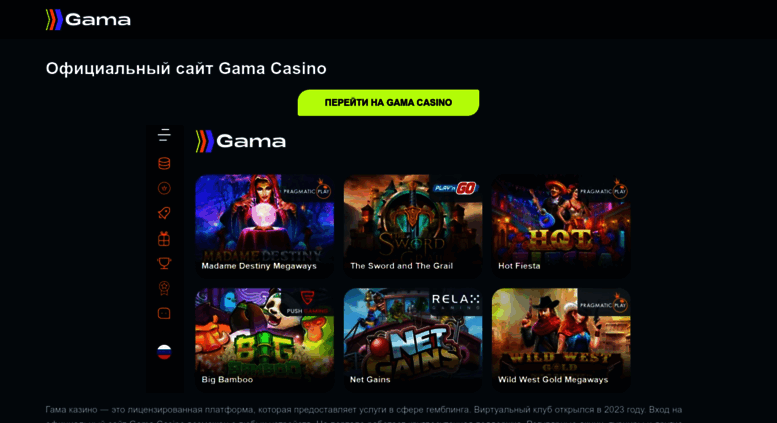This screenshot has height=423, width=777.
Task: Launch the Hot Fiesta slot
Action: pyautogui.click(x=561, y=225)
